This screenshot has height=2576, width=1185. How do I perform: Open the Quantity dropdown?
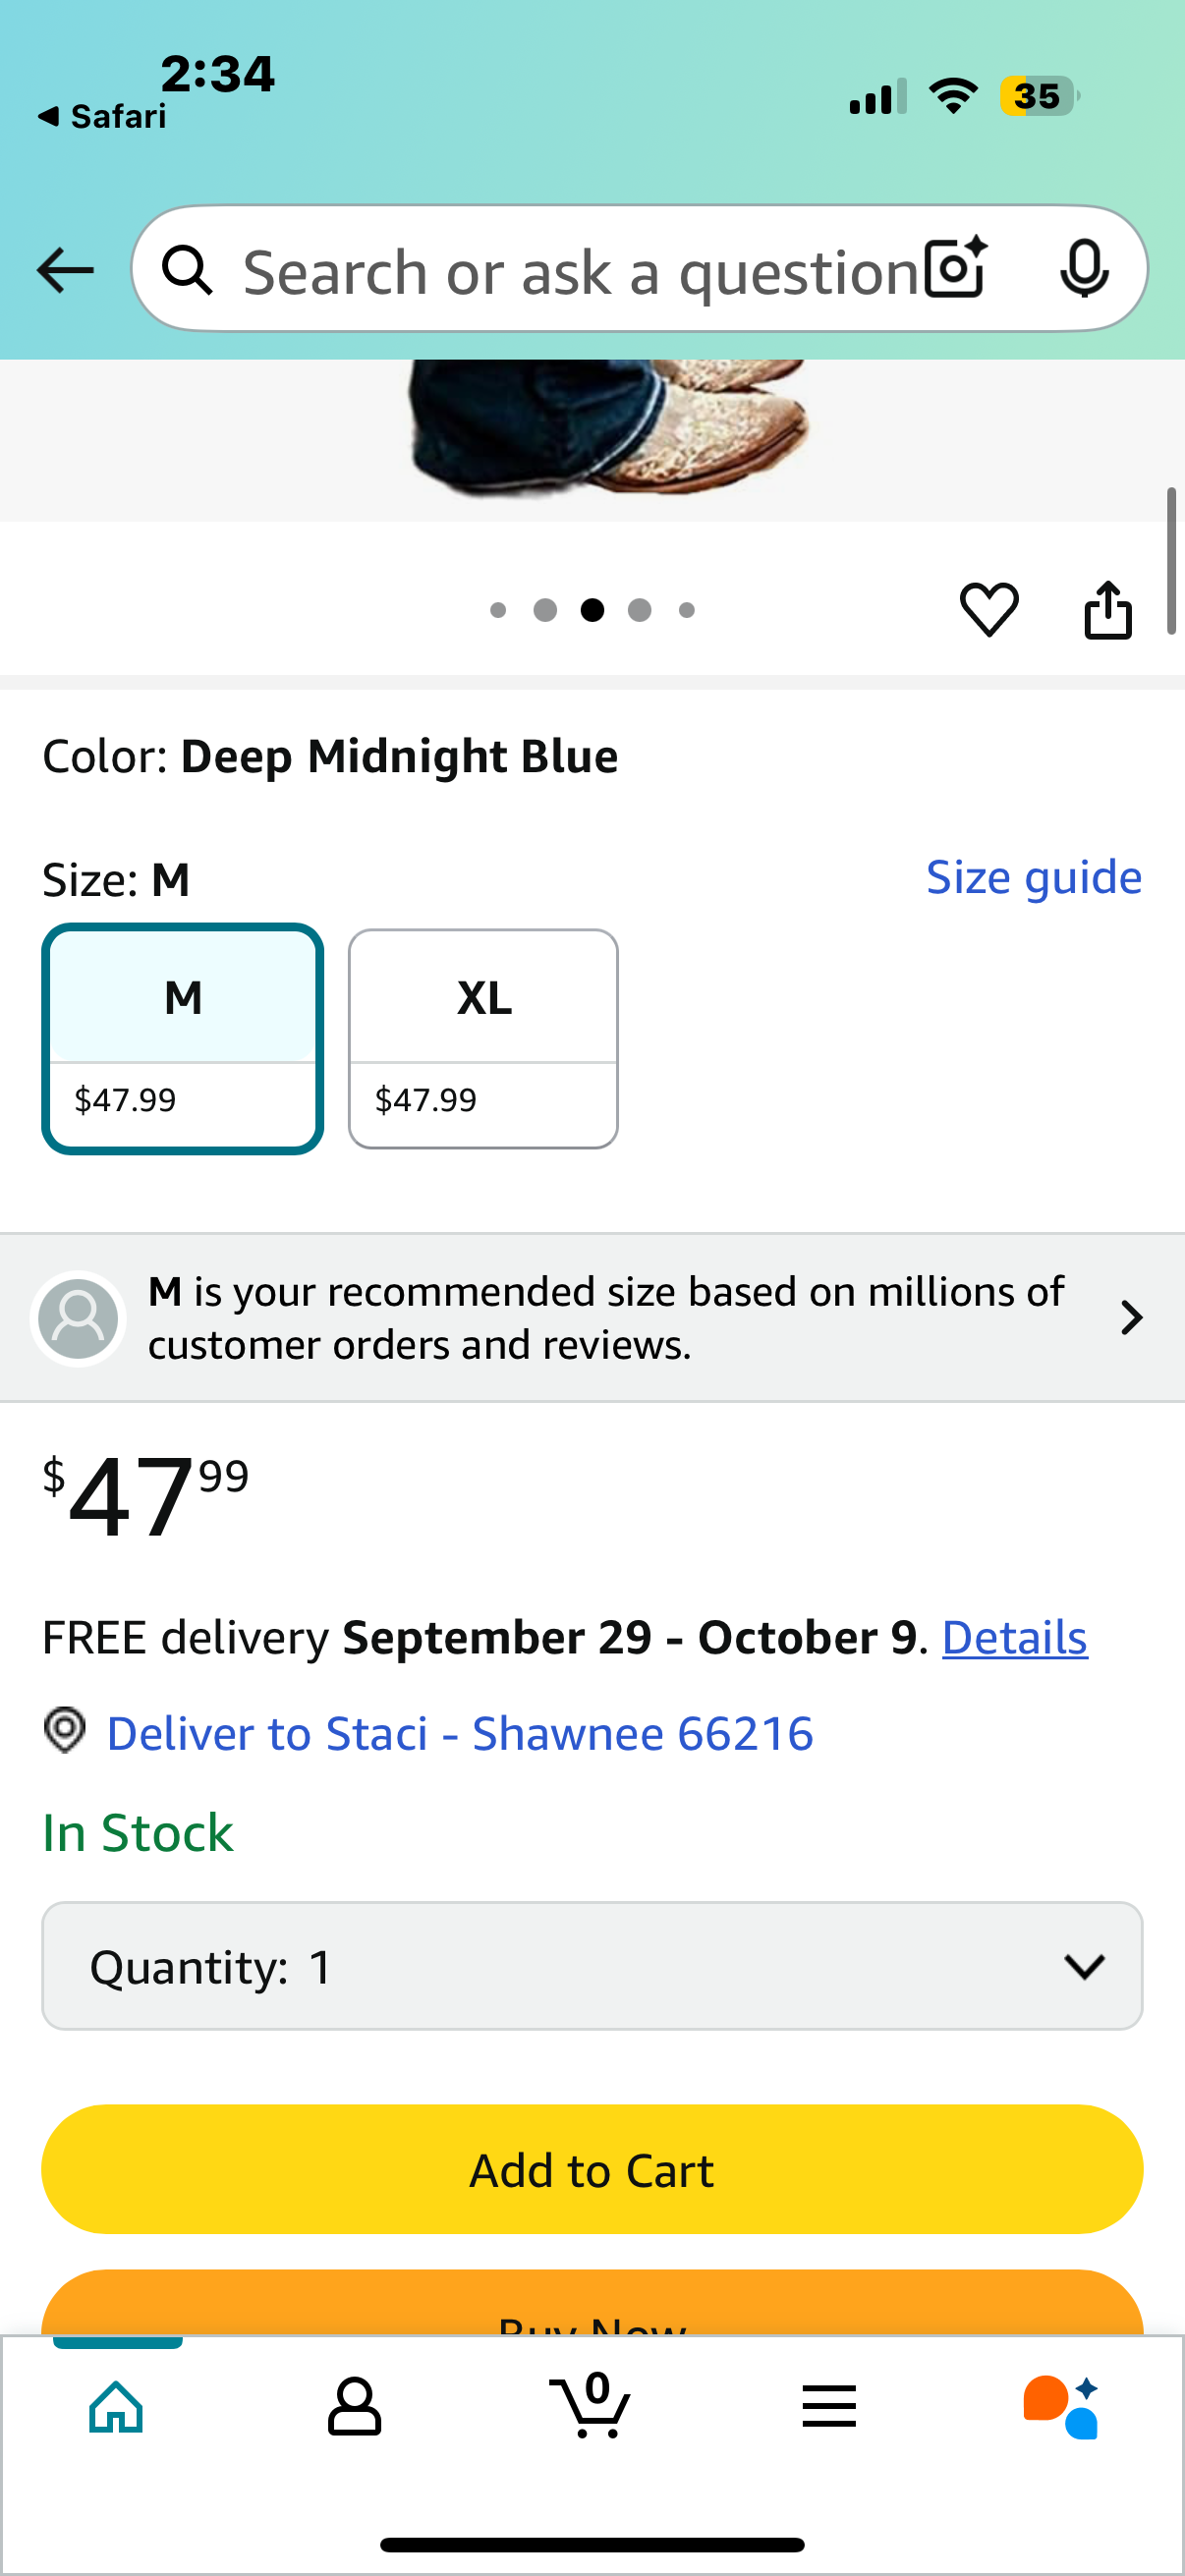tap(592, 1966)
